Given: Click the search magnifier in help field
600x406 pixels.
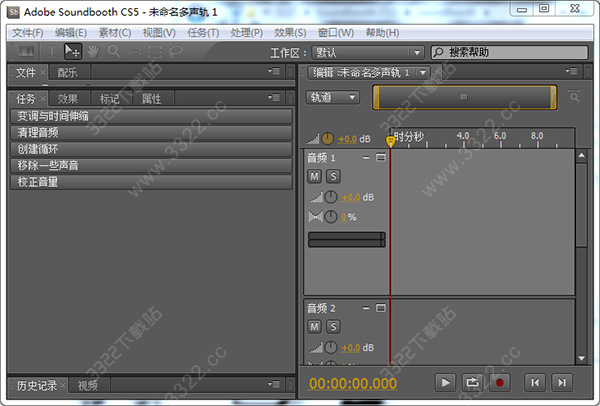Looking at the screenshot, I should coord(439,52).
